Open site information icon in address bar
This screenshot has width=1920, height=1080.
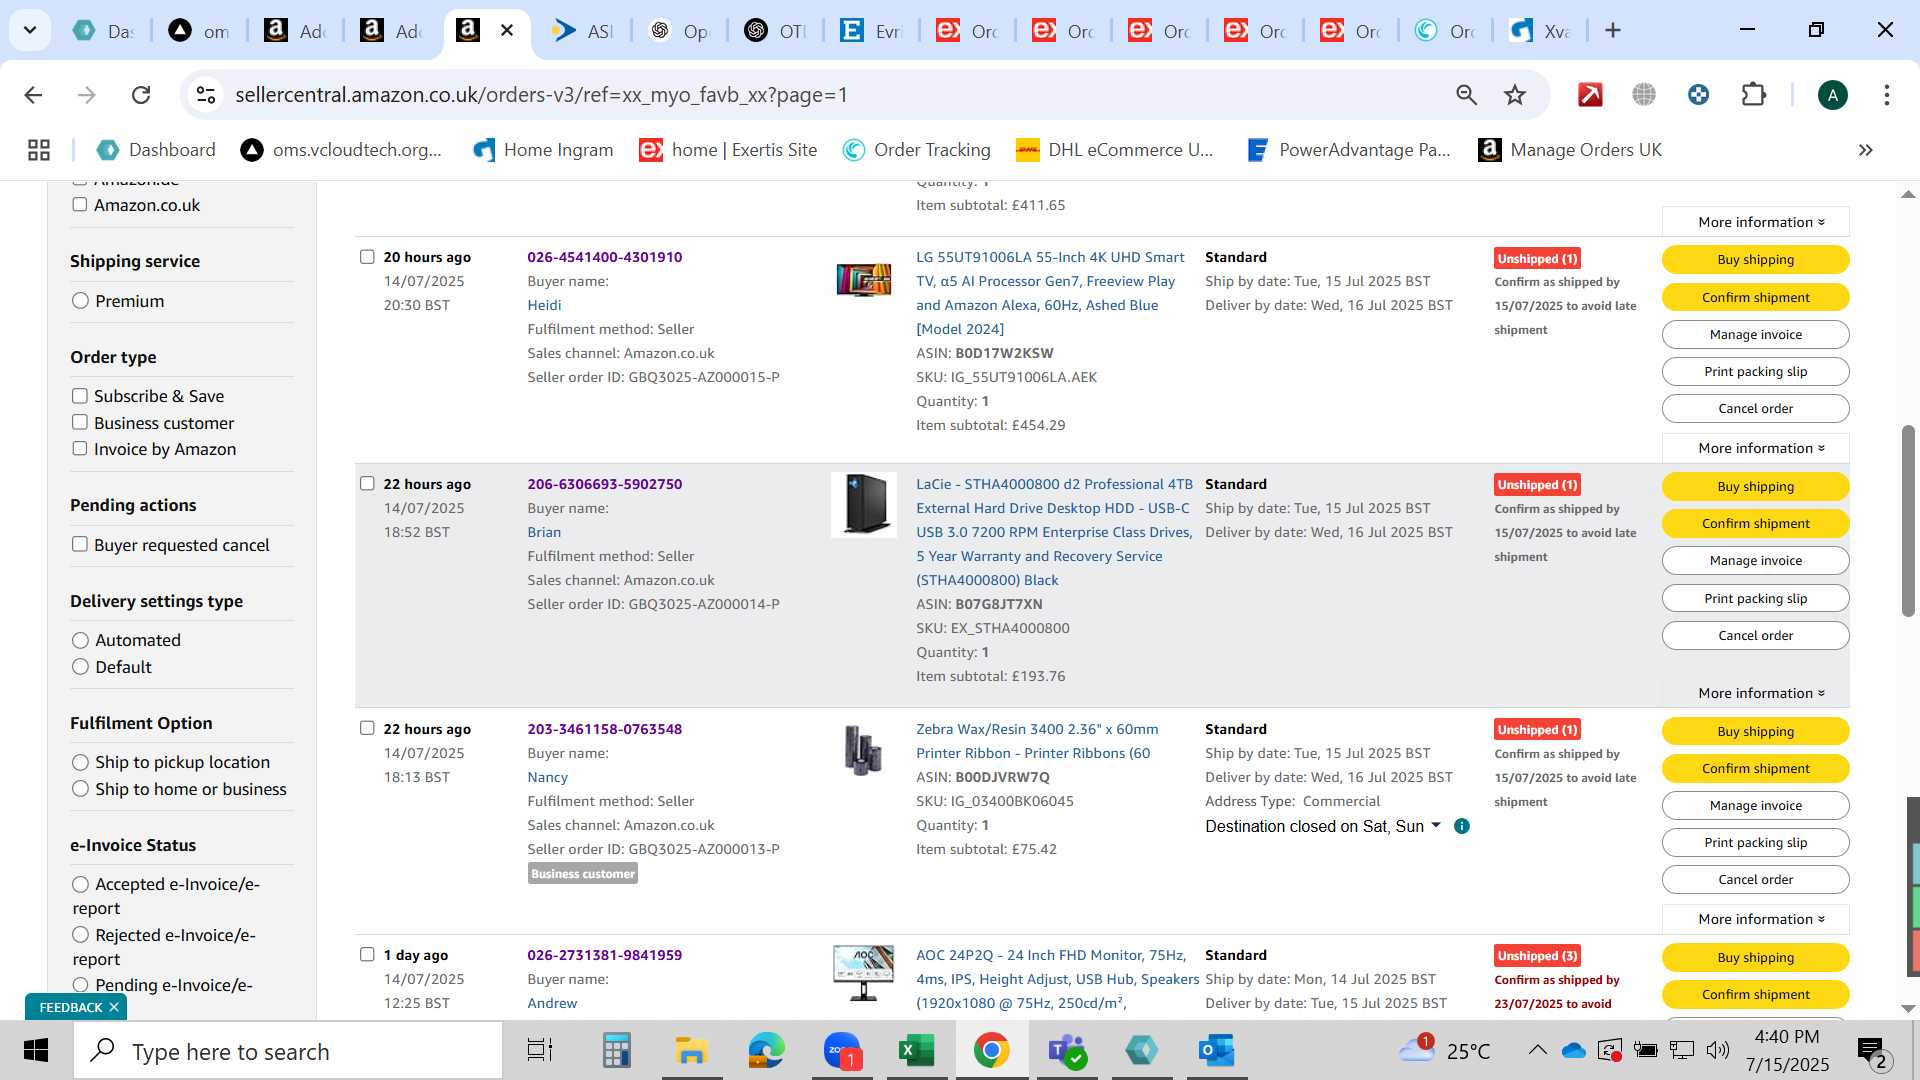click(x=206, y=95)
